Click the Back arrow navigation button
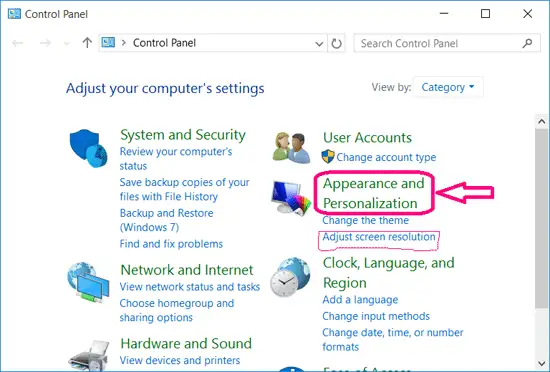This screenshot has width=550, height=372. [x=18, y=43]
